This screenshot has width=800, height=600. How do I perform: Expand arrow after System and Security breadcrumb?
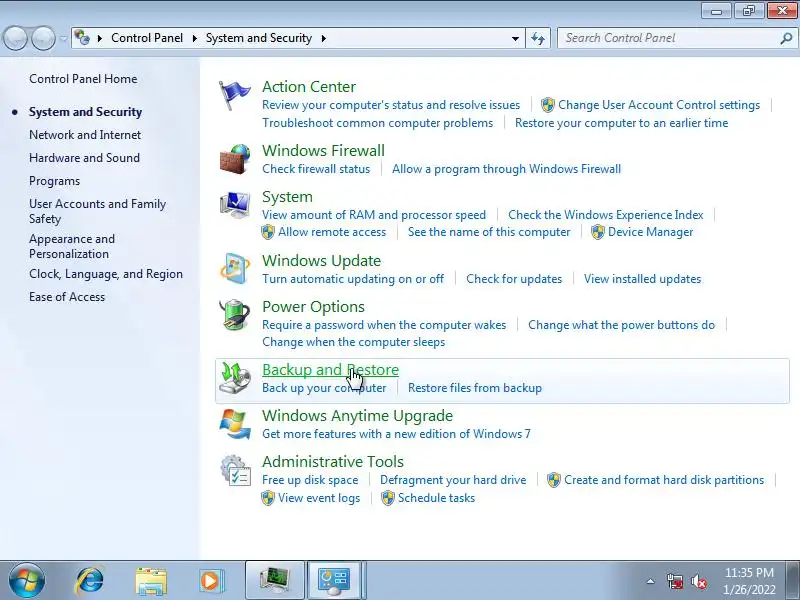(323, 38)
